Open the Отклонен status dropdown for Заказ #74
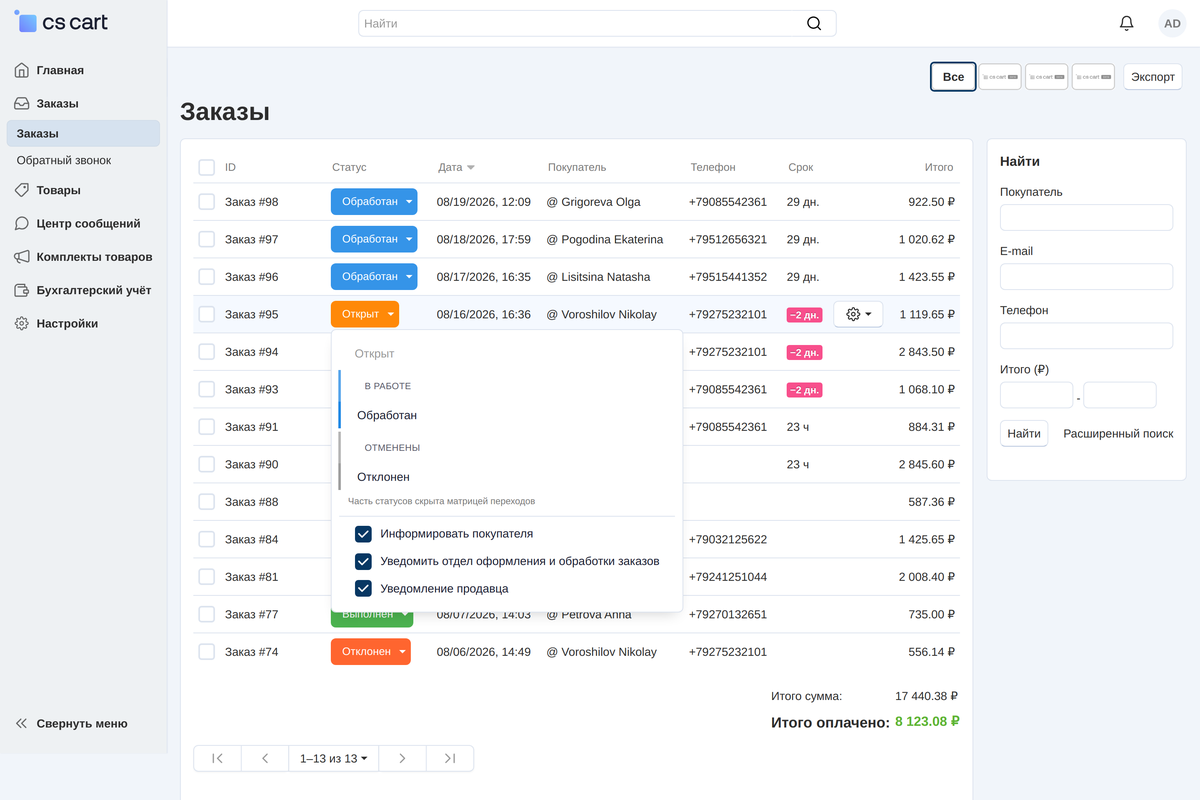The image size is (1200, 800). pos(371,652)
